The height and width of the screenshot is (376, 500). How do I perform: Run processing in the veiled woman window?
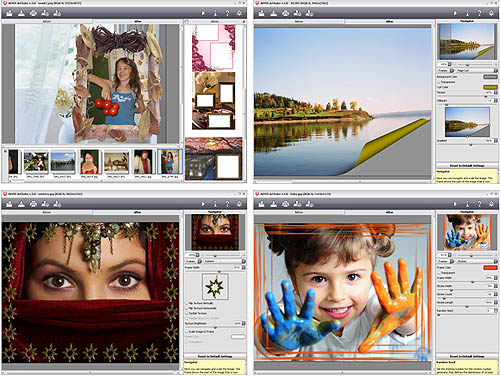click(203, 204)
